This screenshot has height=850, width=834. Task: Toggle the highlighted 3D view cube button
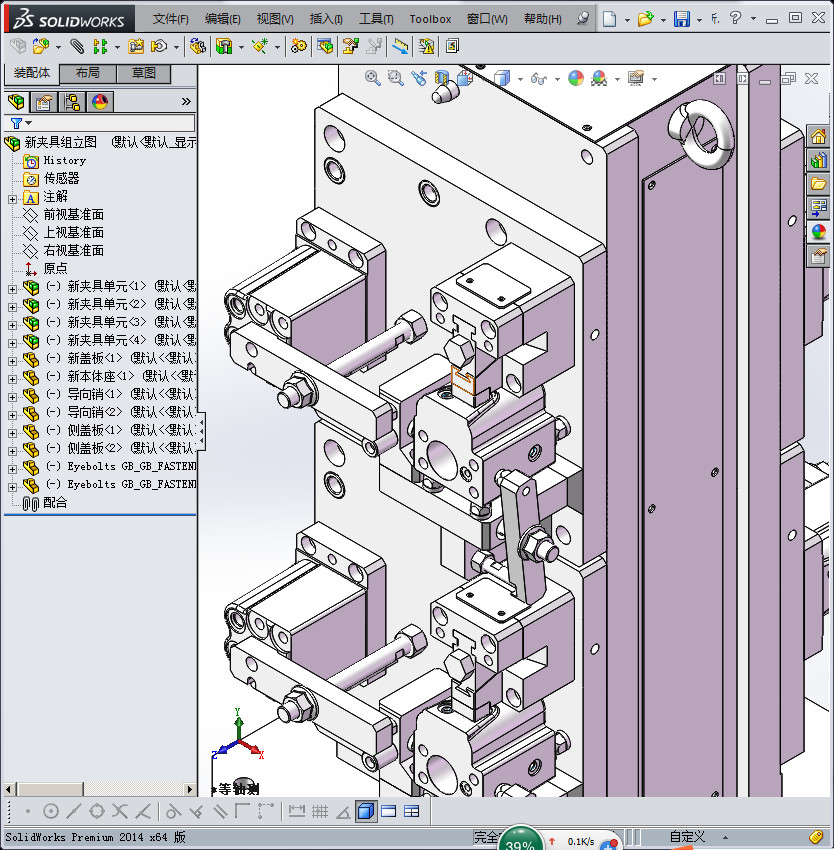[x=366, y=812]
